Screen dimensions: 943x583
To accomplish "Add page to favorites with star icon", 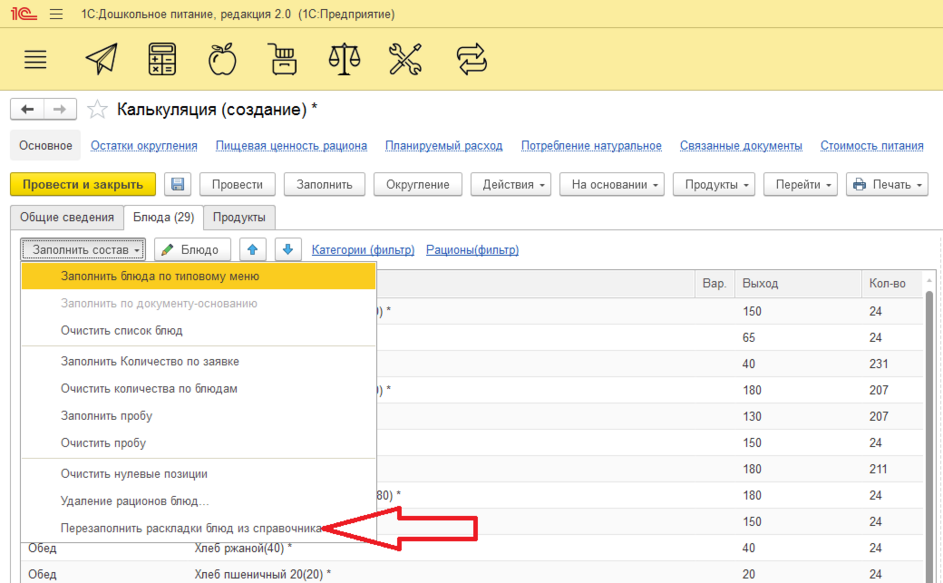I will pos(97,110).
